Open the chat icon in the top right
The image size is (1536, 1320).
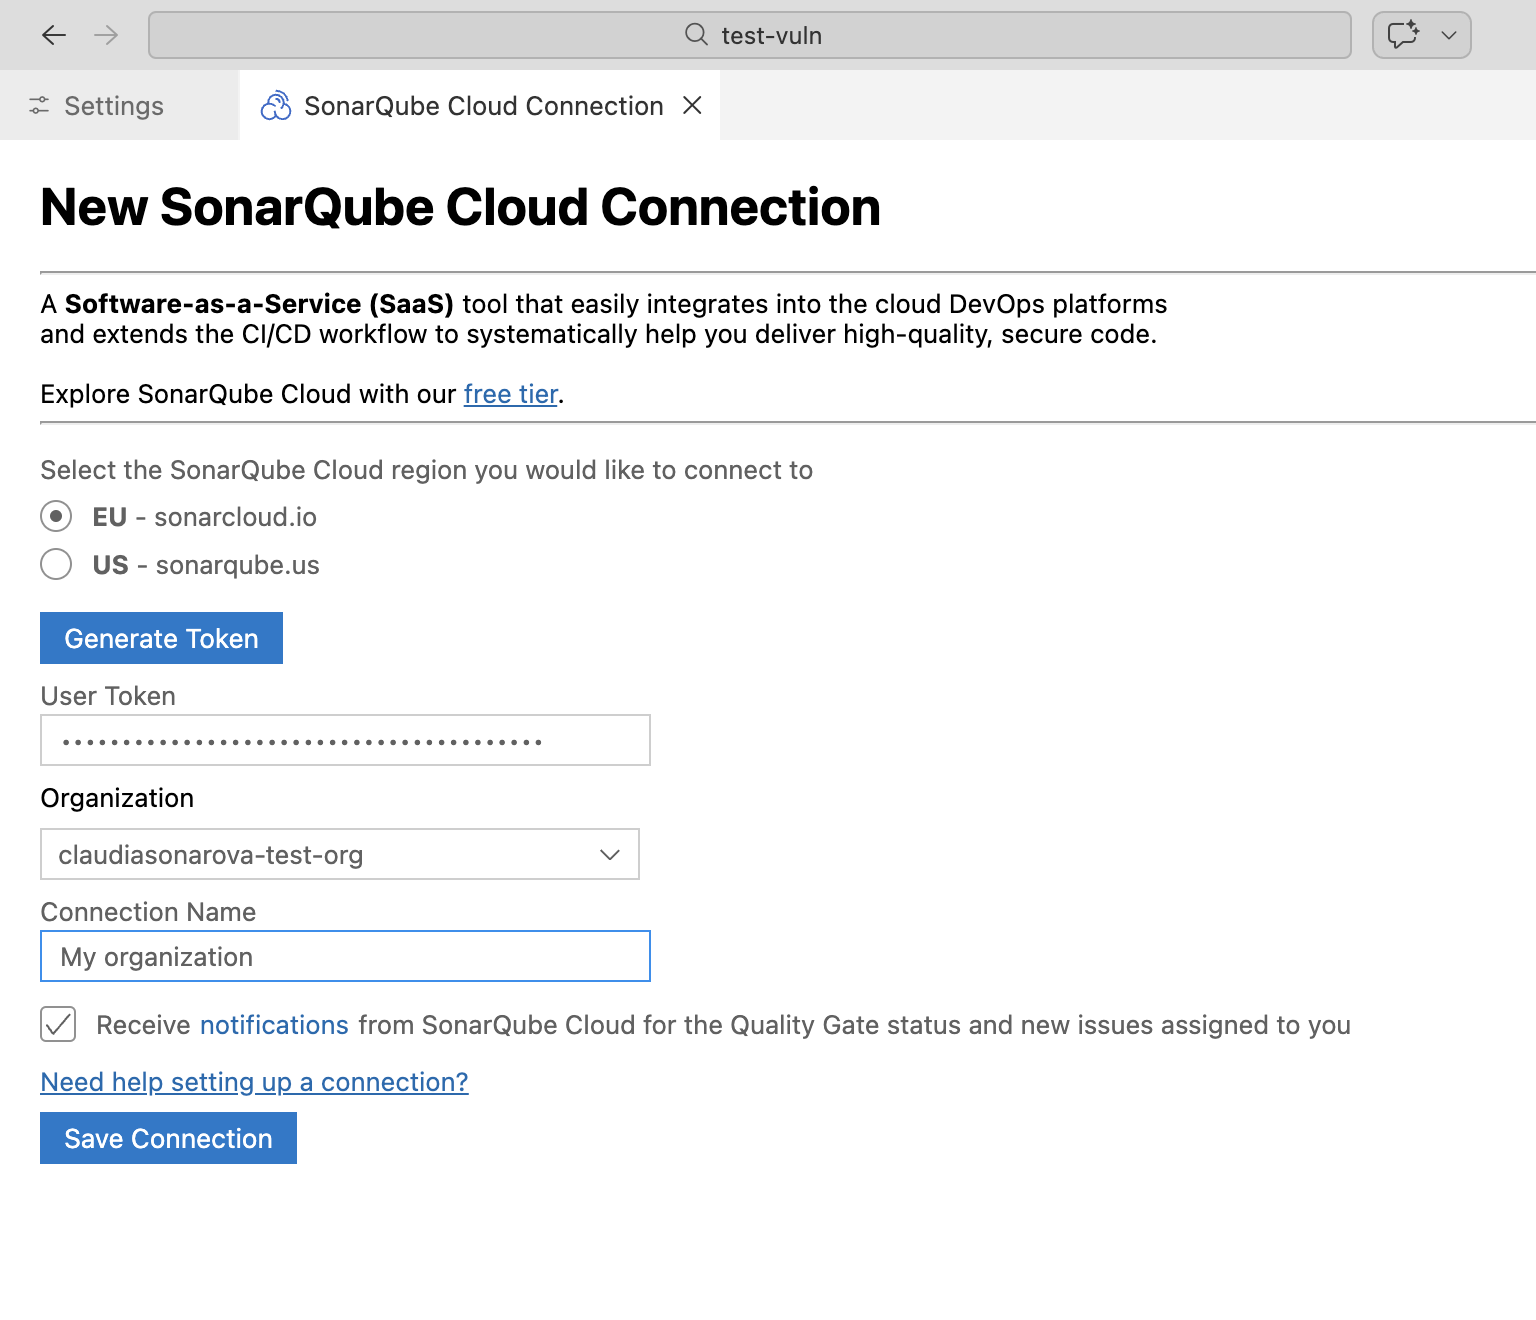[x=1404, y=34]
